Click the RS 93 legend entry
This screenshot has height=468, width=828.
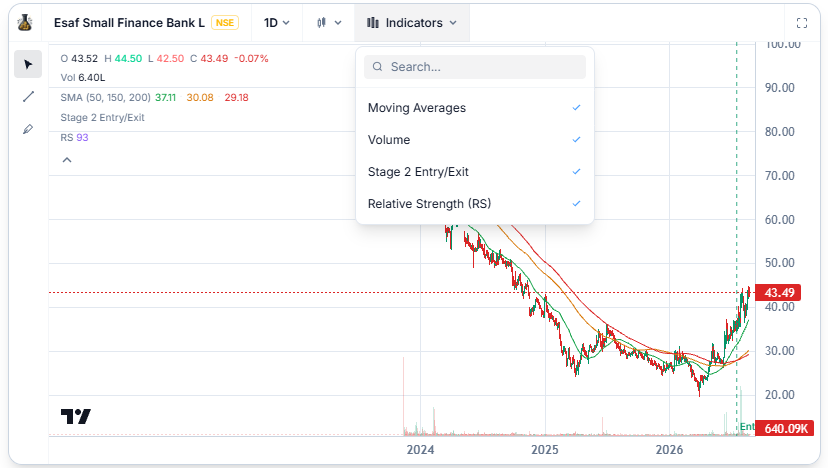coord(74,137)
